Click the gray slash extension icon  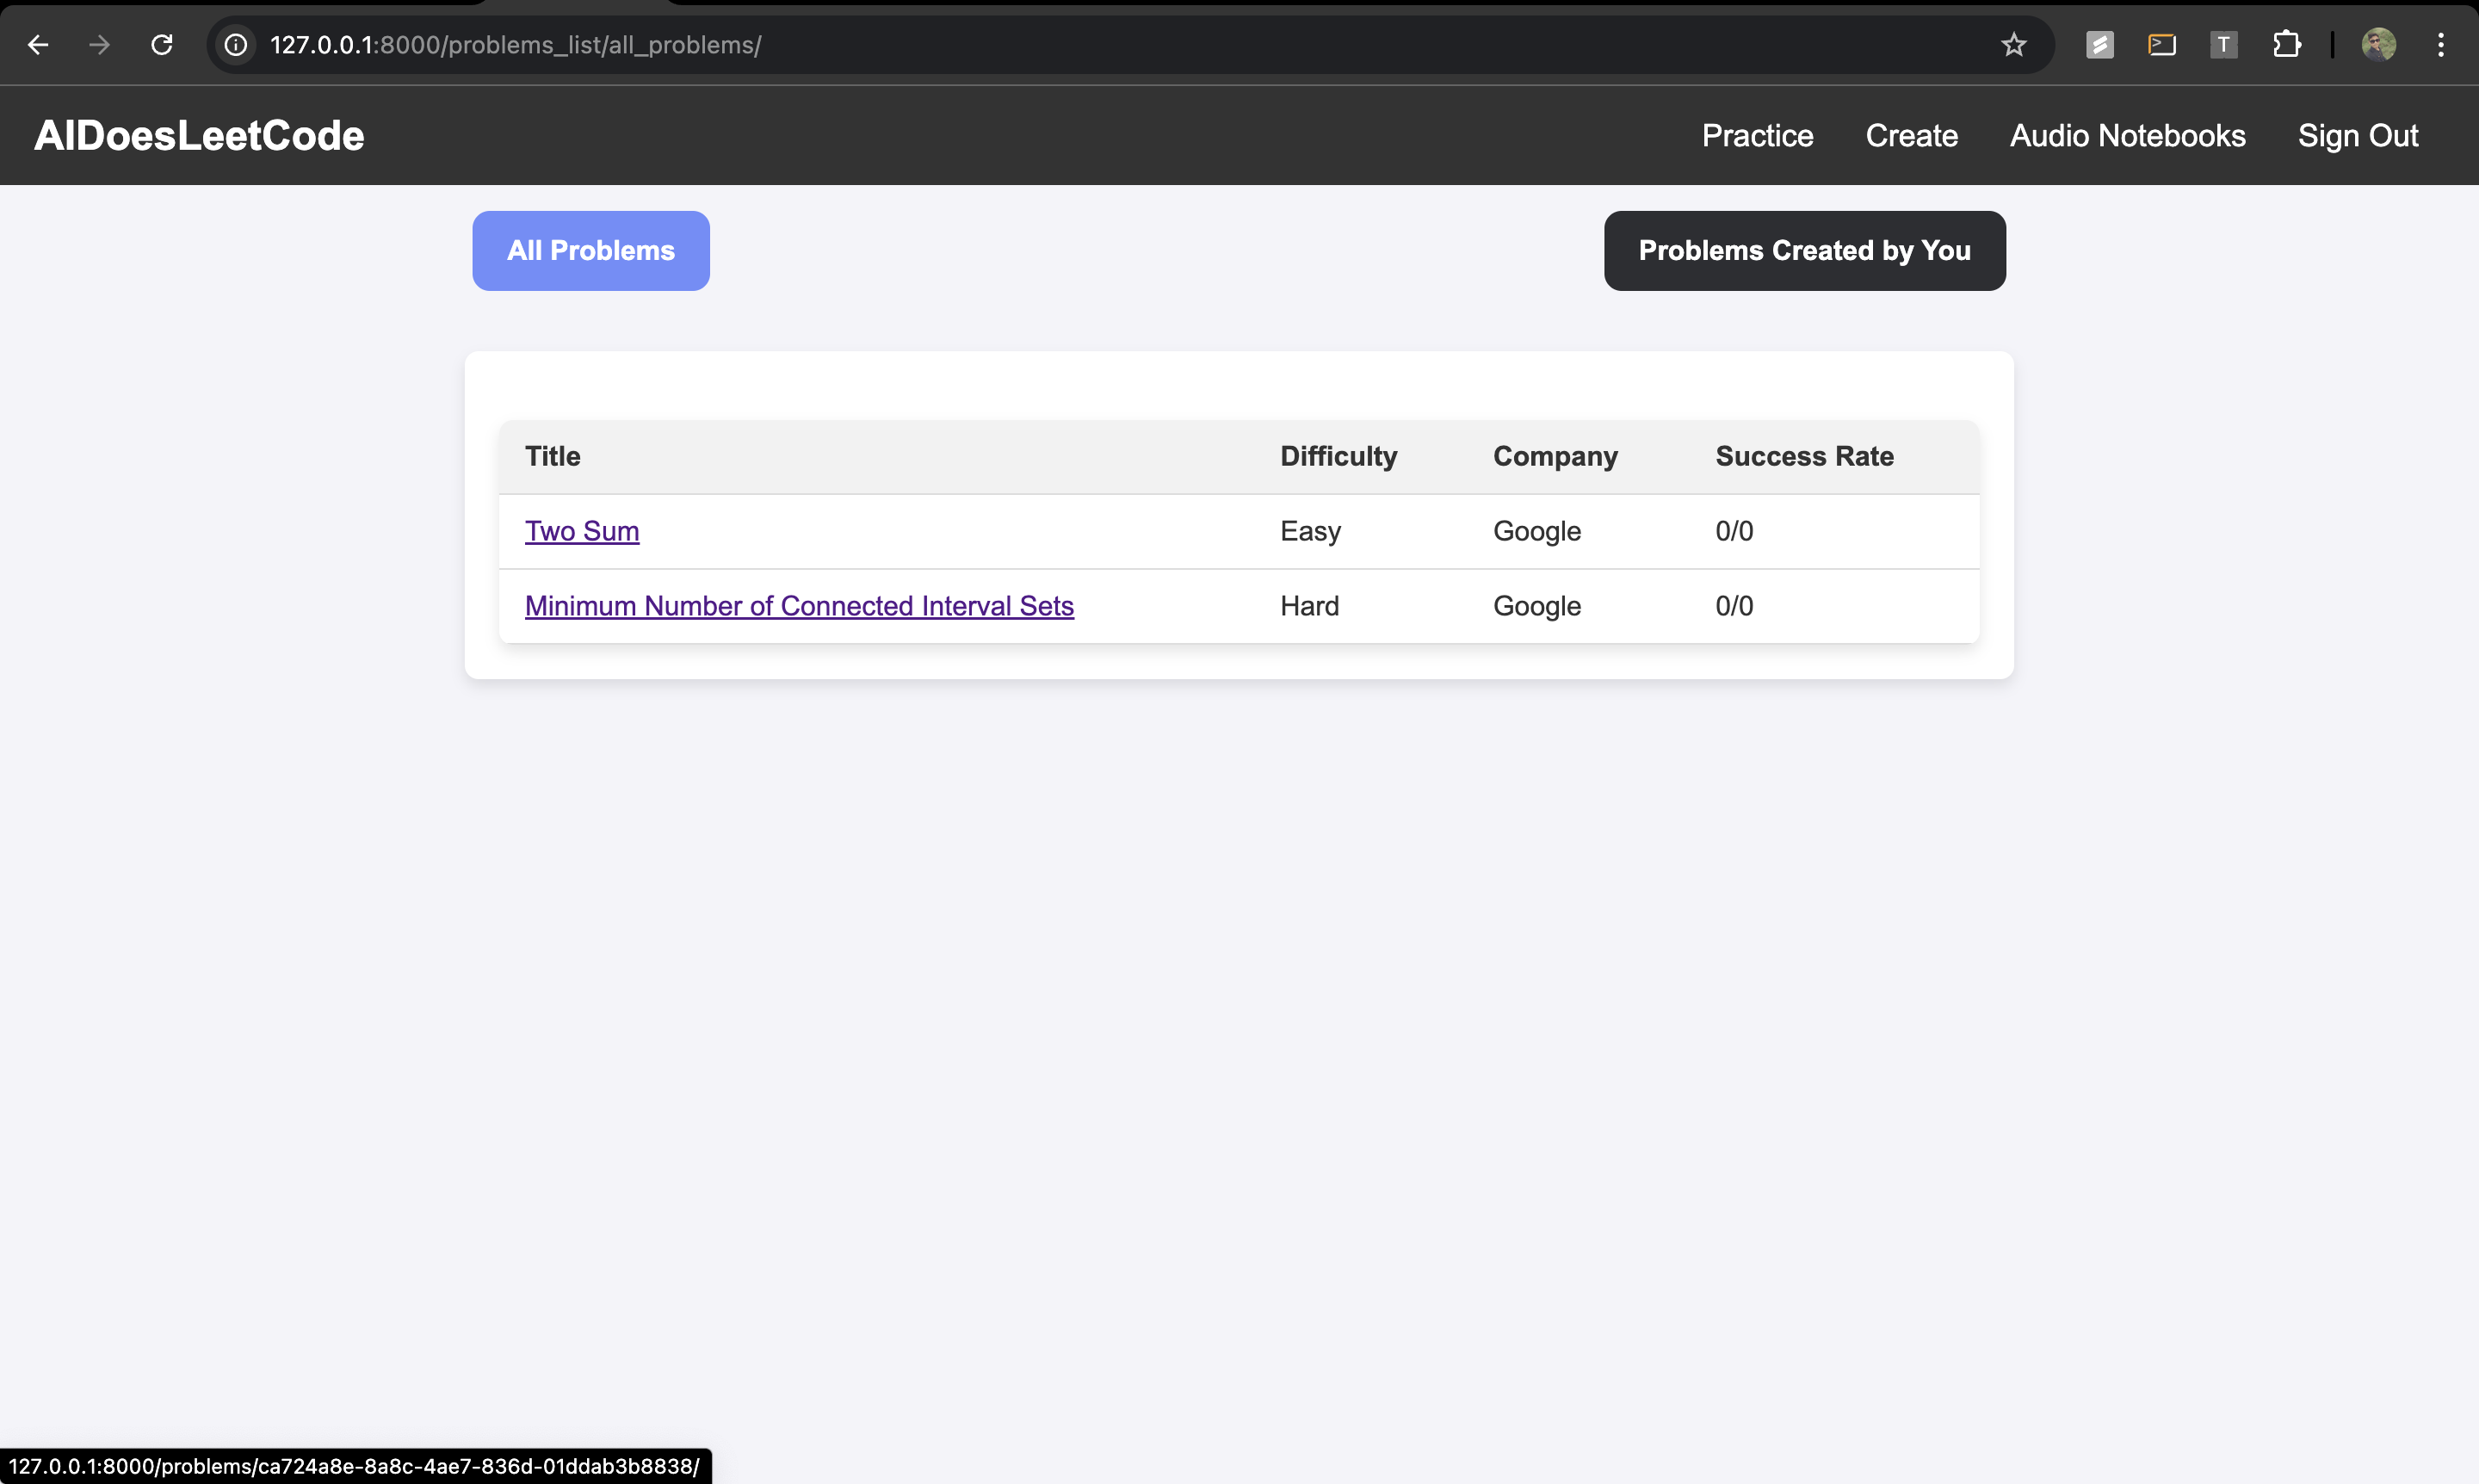2099,45
